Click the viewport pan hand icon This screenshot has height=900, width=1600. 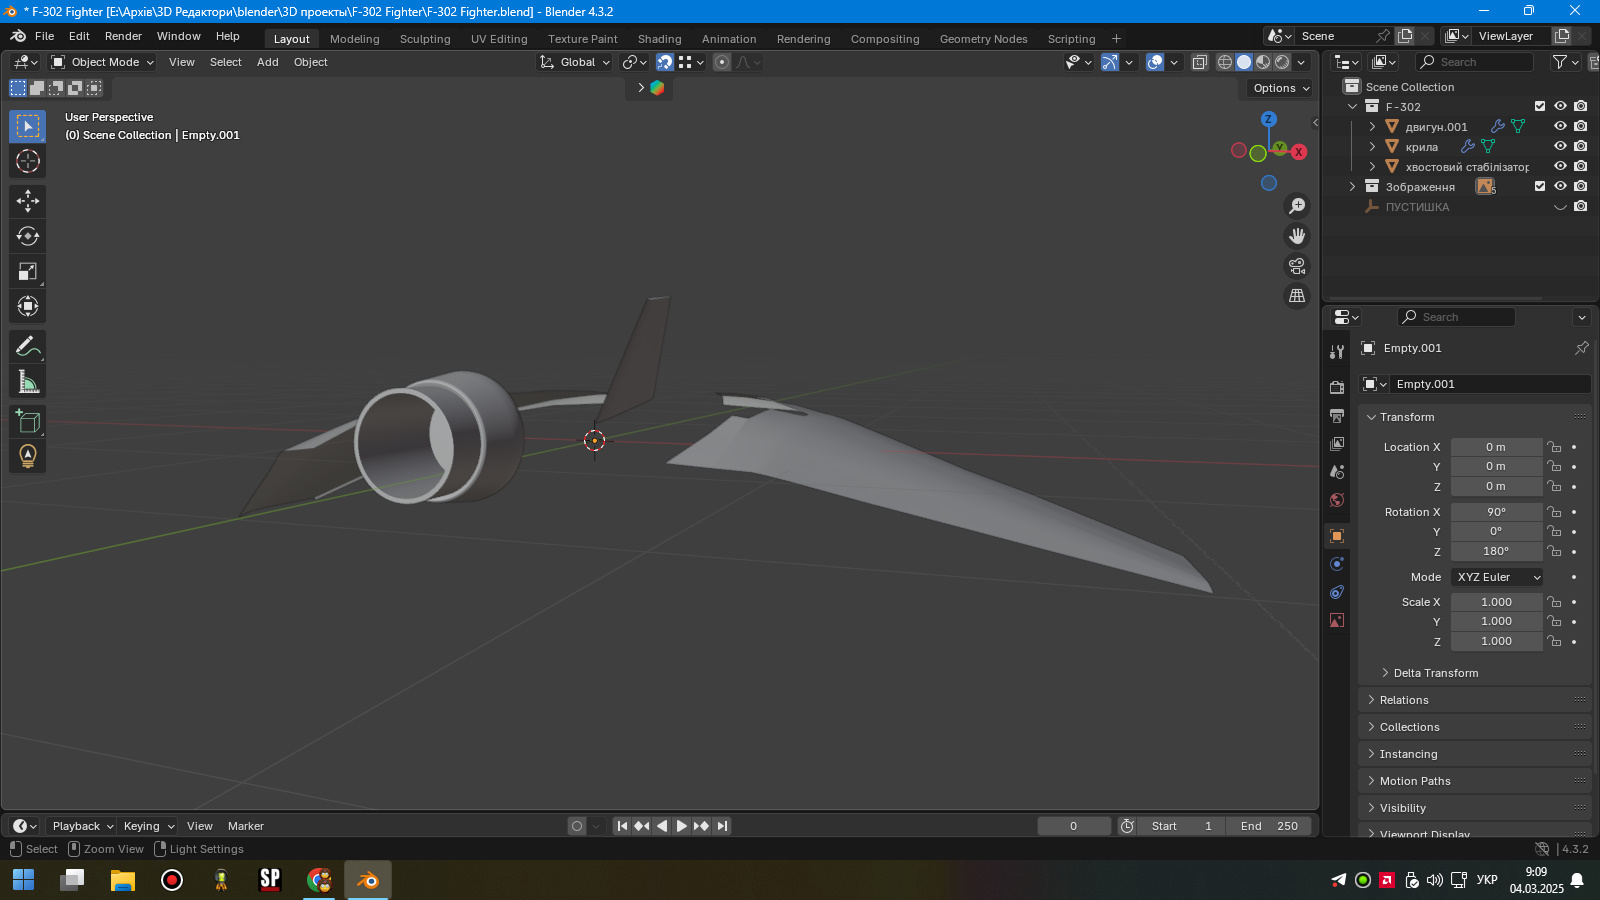(x=1297, y=236)
